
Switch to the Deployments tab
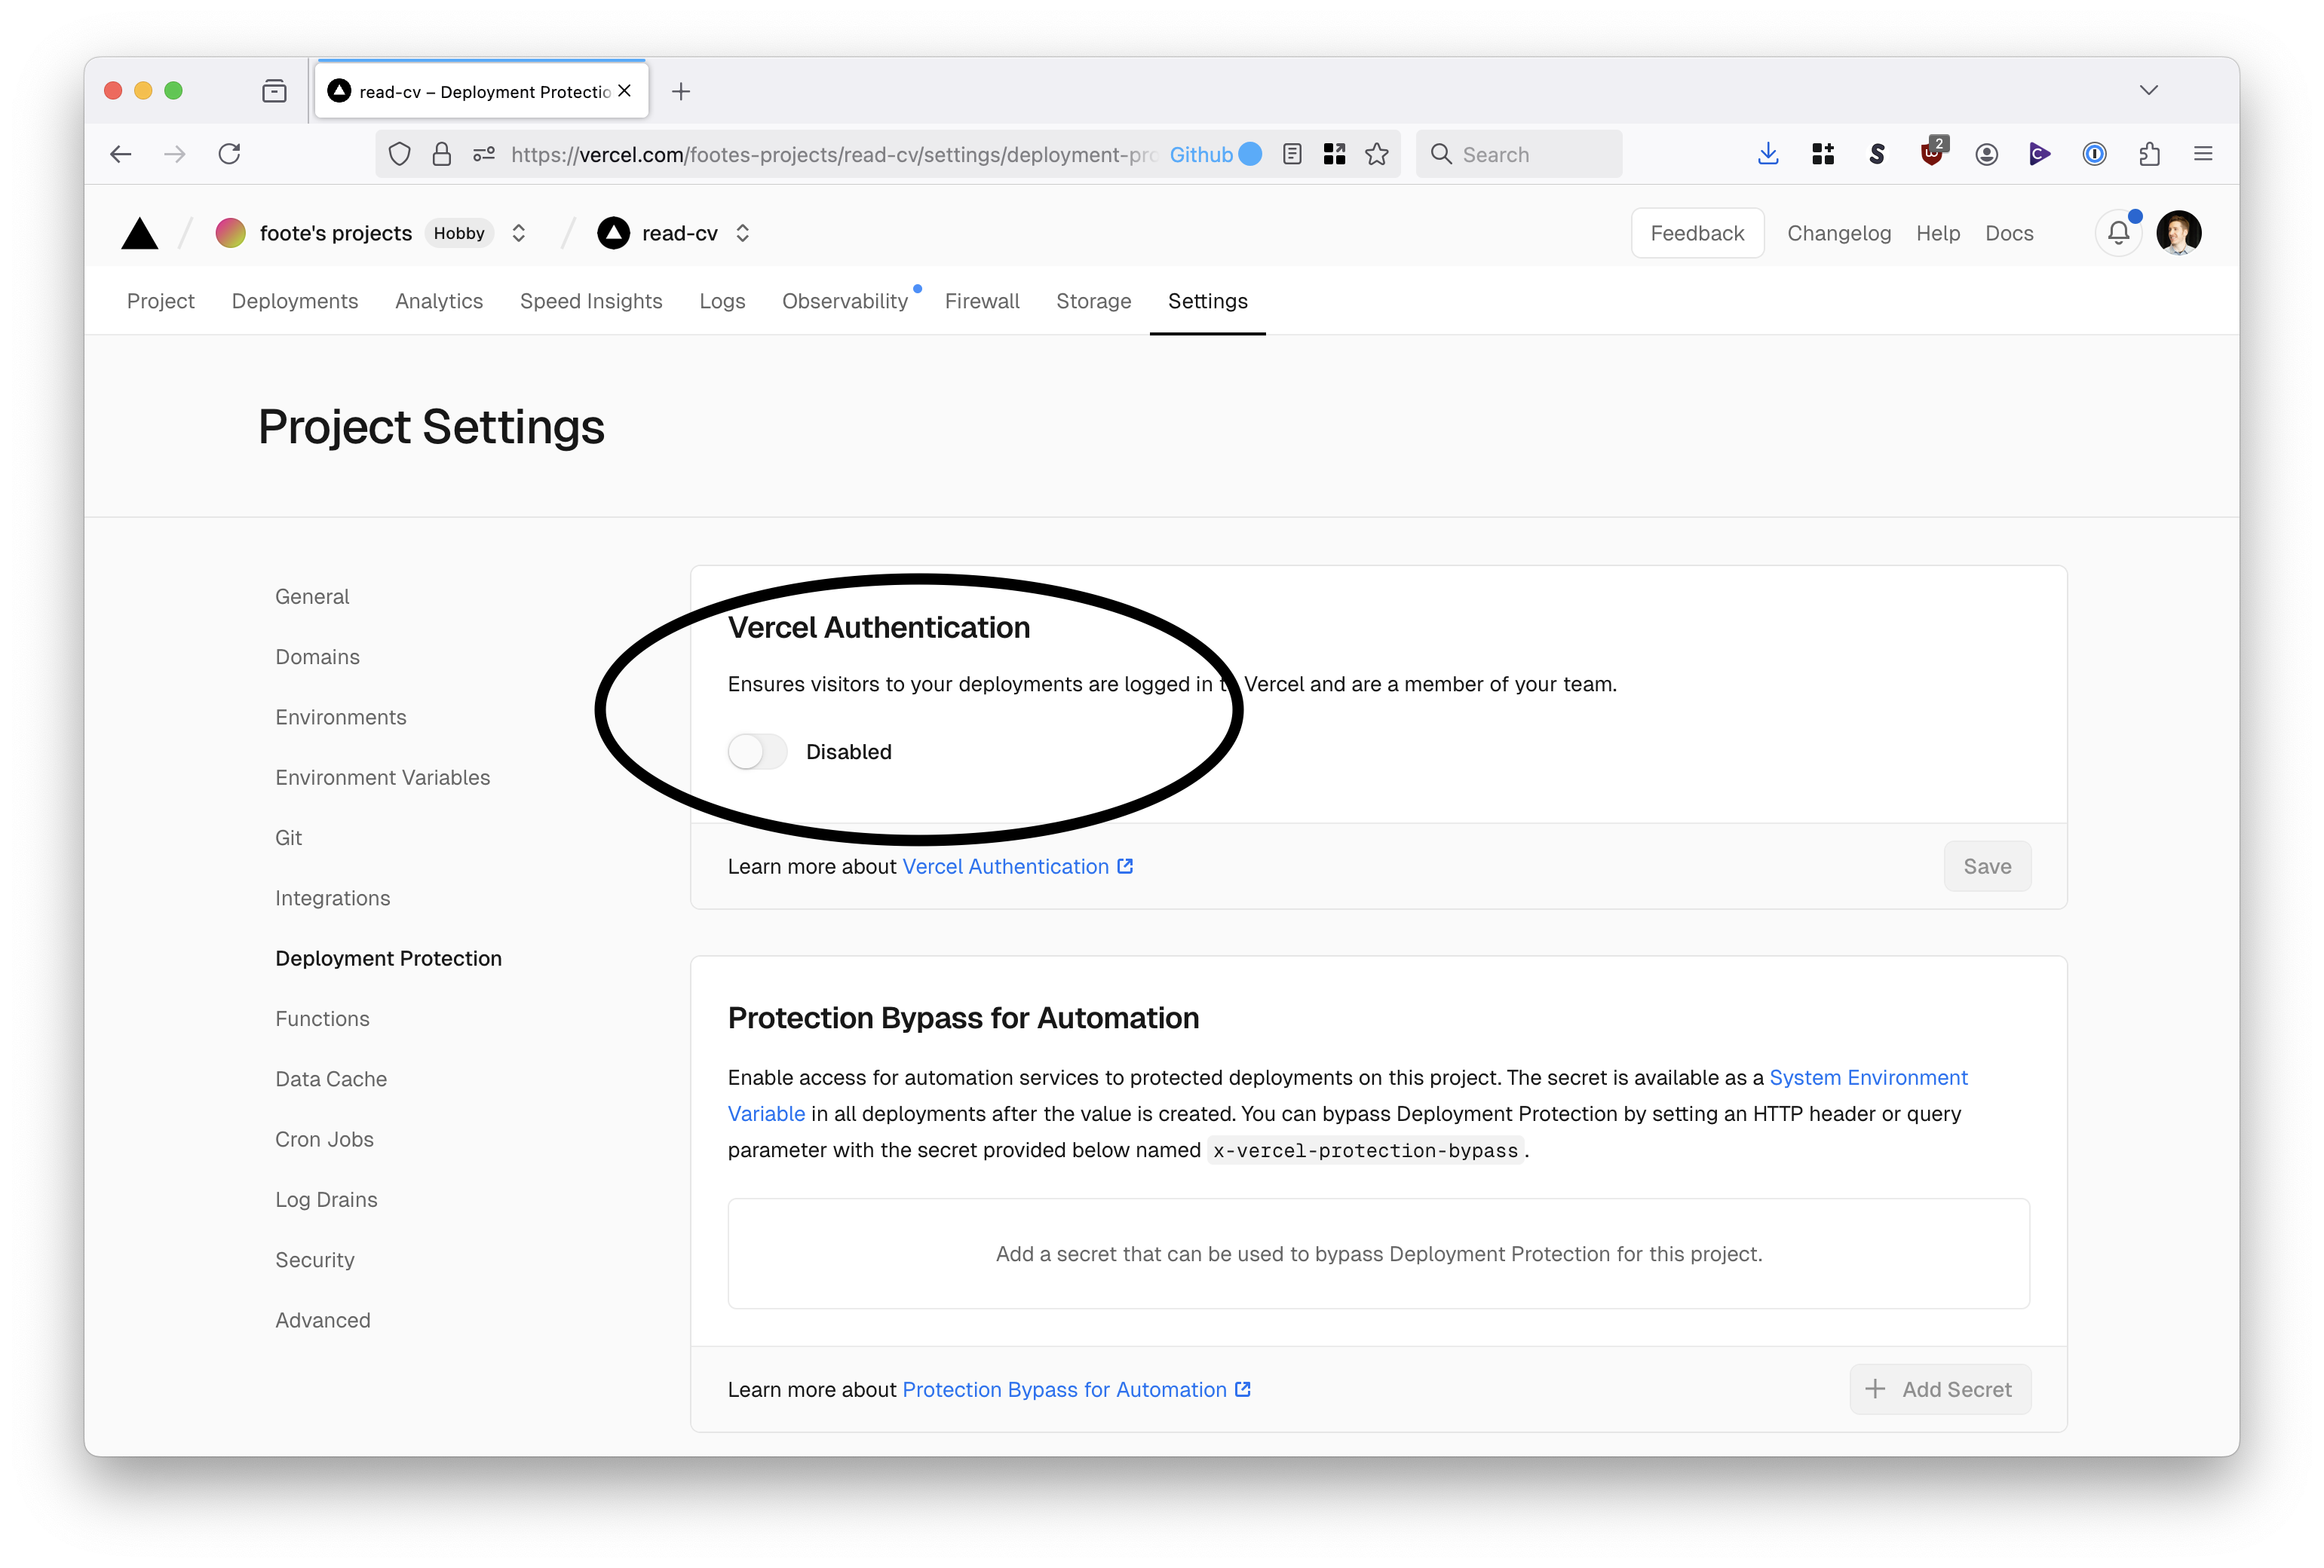295,301
